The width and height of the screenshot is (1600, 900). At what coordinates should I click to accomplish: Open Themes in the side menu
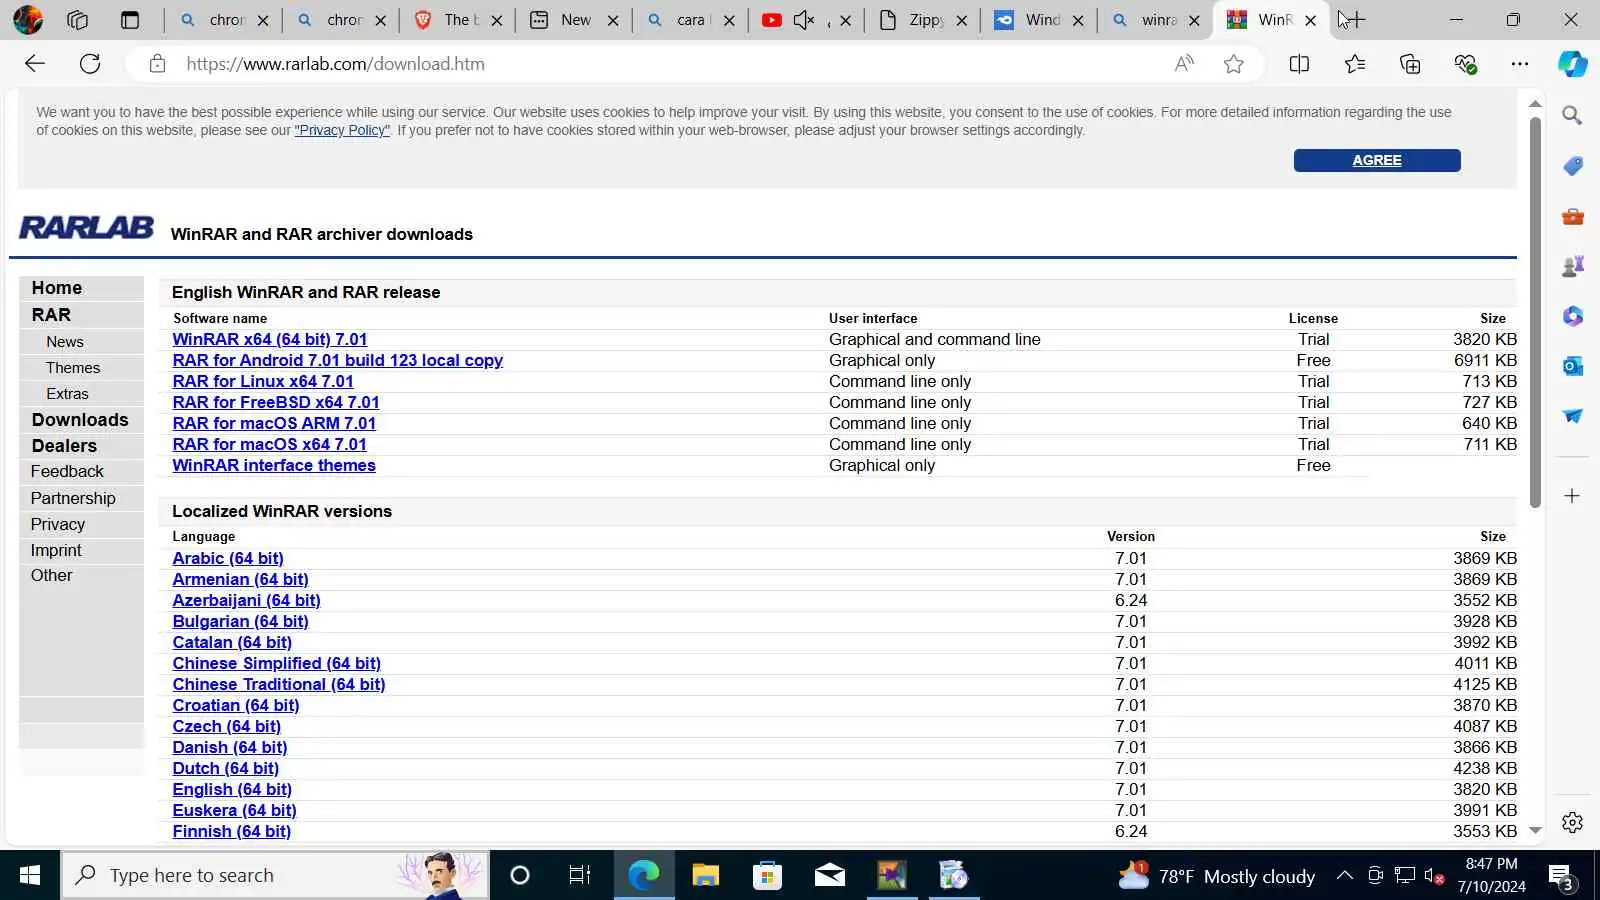(x=73, y=368)
